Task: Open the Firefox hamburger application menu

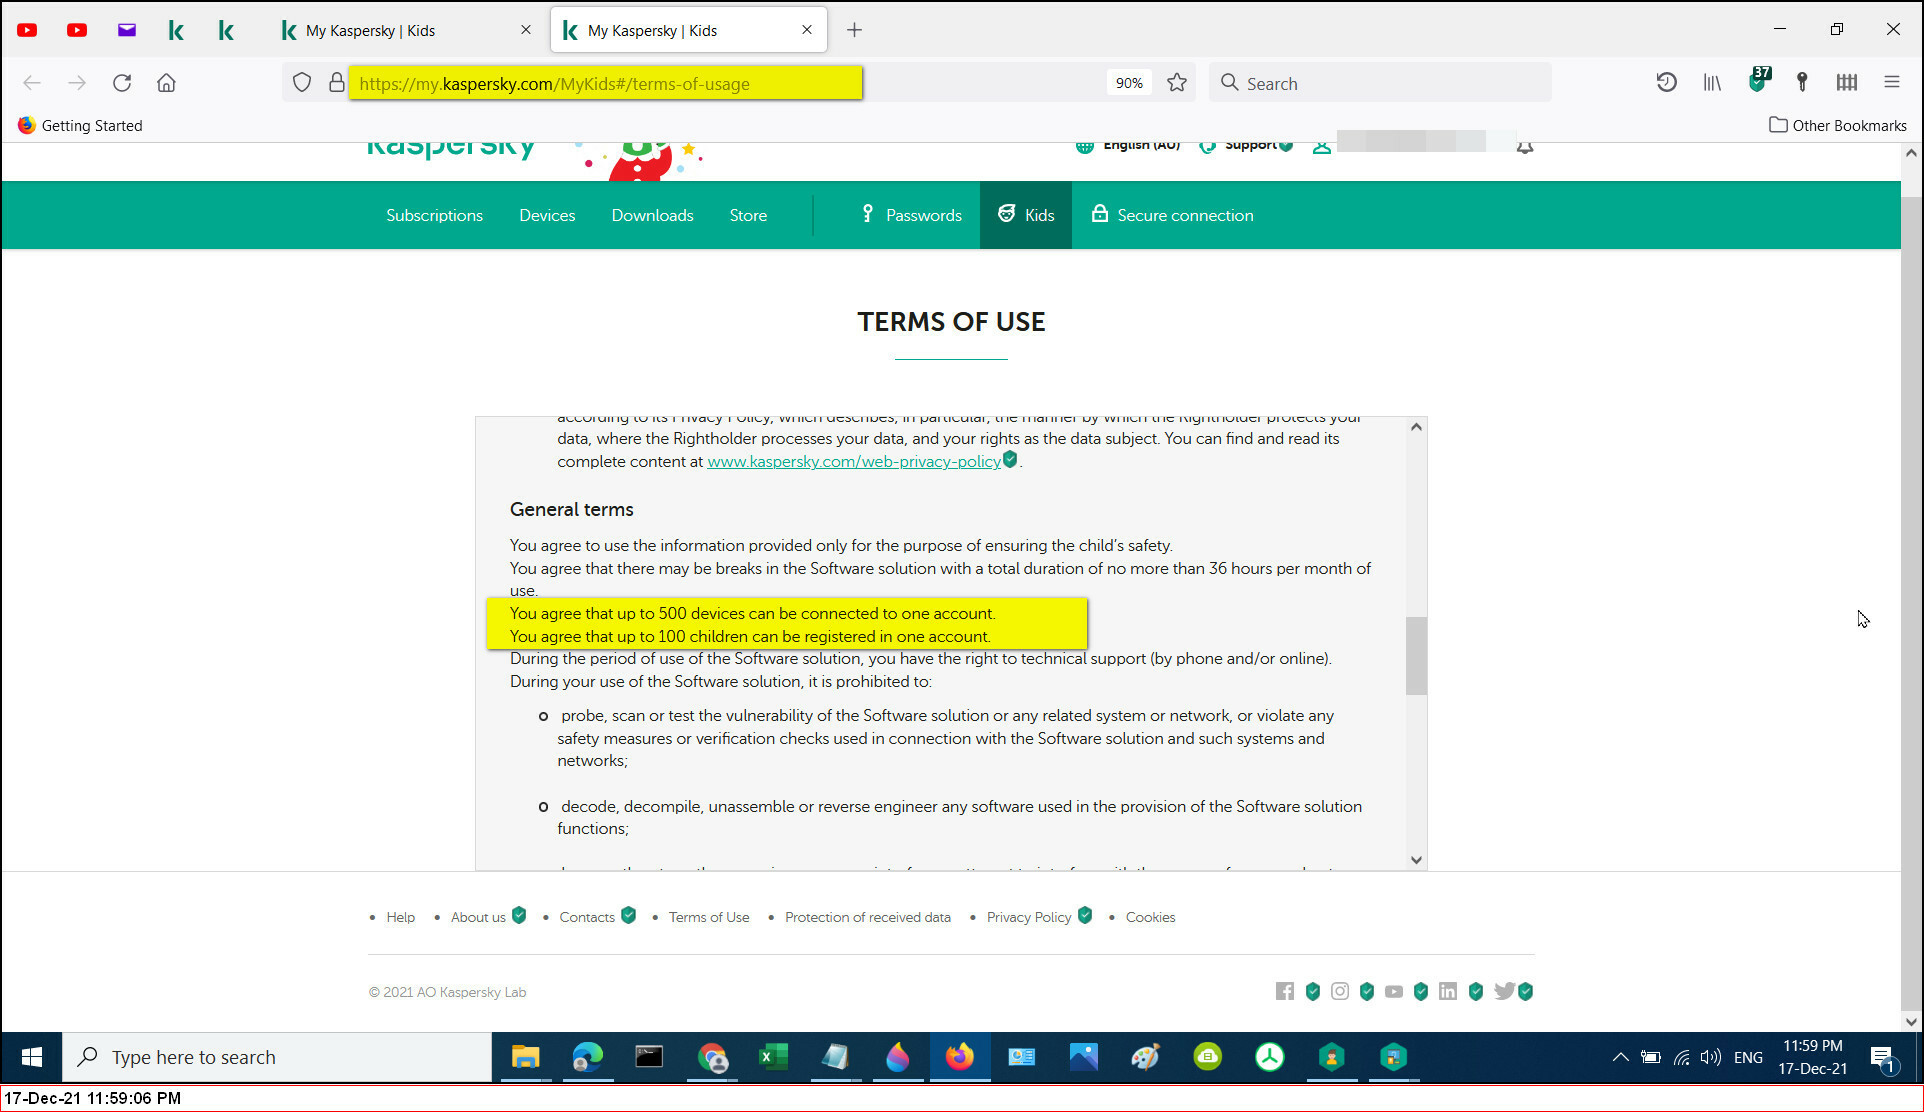Action: pos(1891,83)
